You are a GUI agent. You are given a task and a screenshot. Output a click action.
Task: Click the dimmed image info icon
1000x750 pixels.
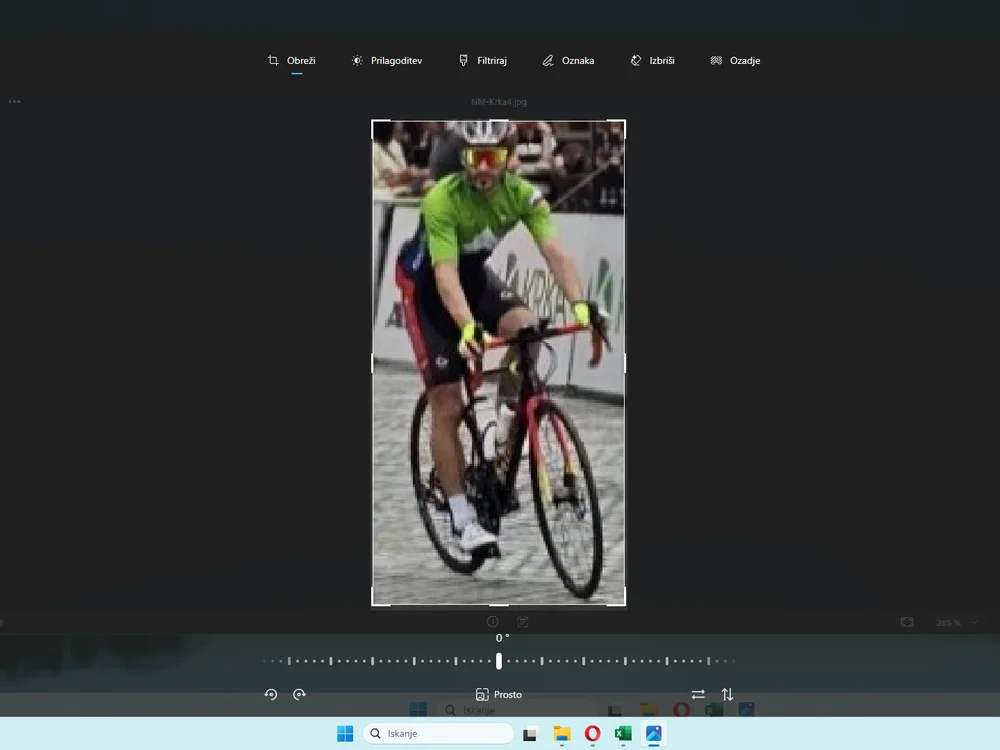click(x=492, y=621)
